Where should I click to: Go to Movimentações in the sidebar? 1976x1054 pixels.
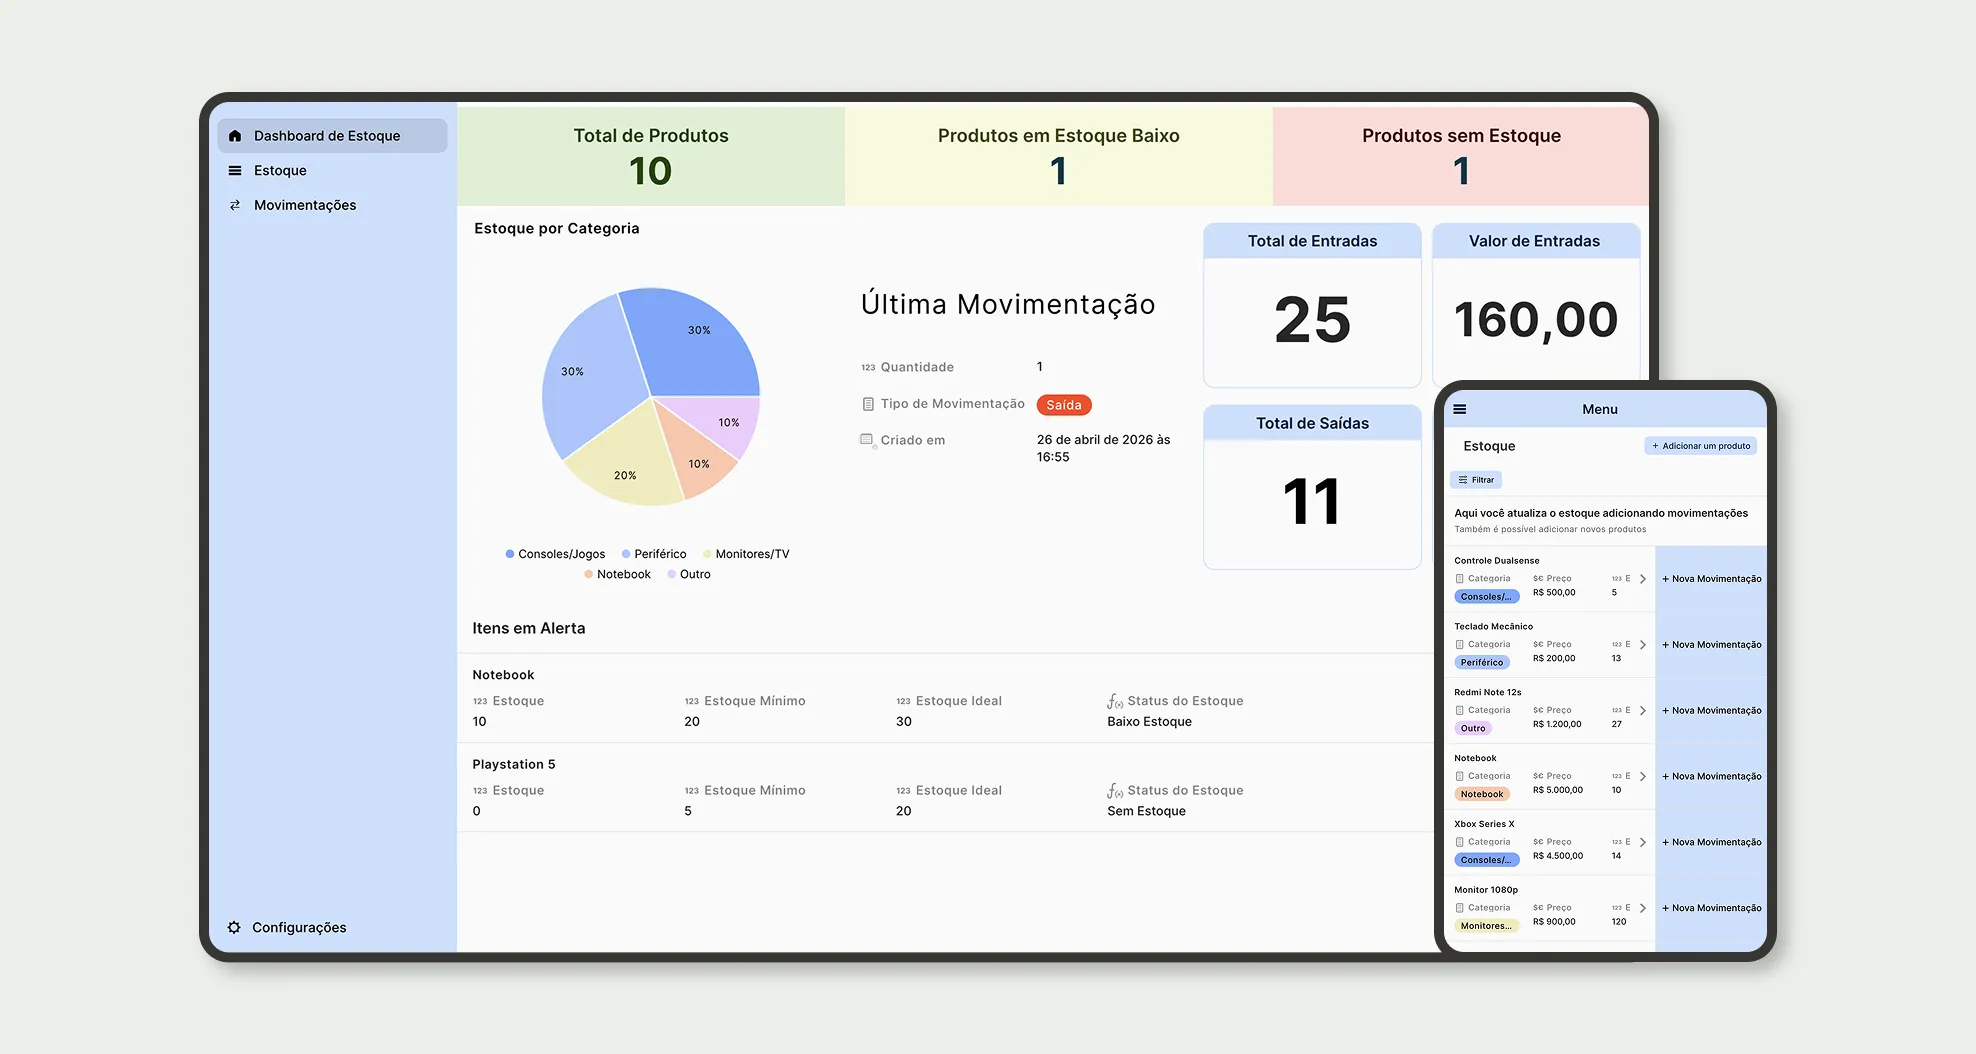[x=305, y=205]
